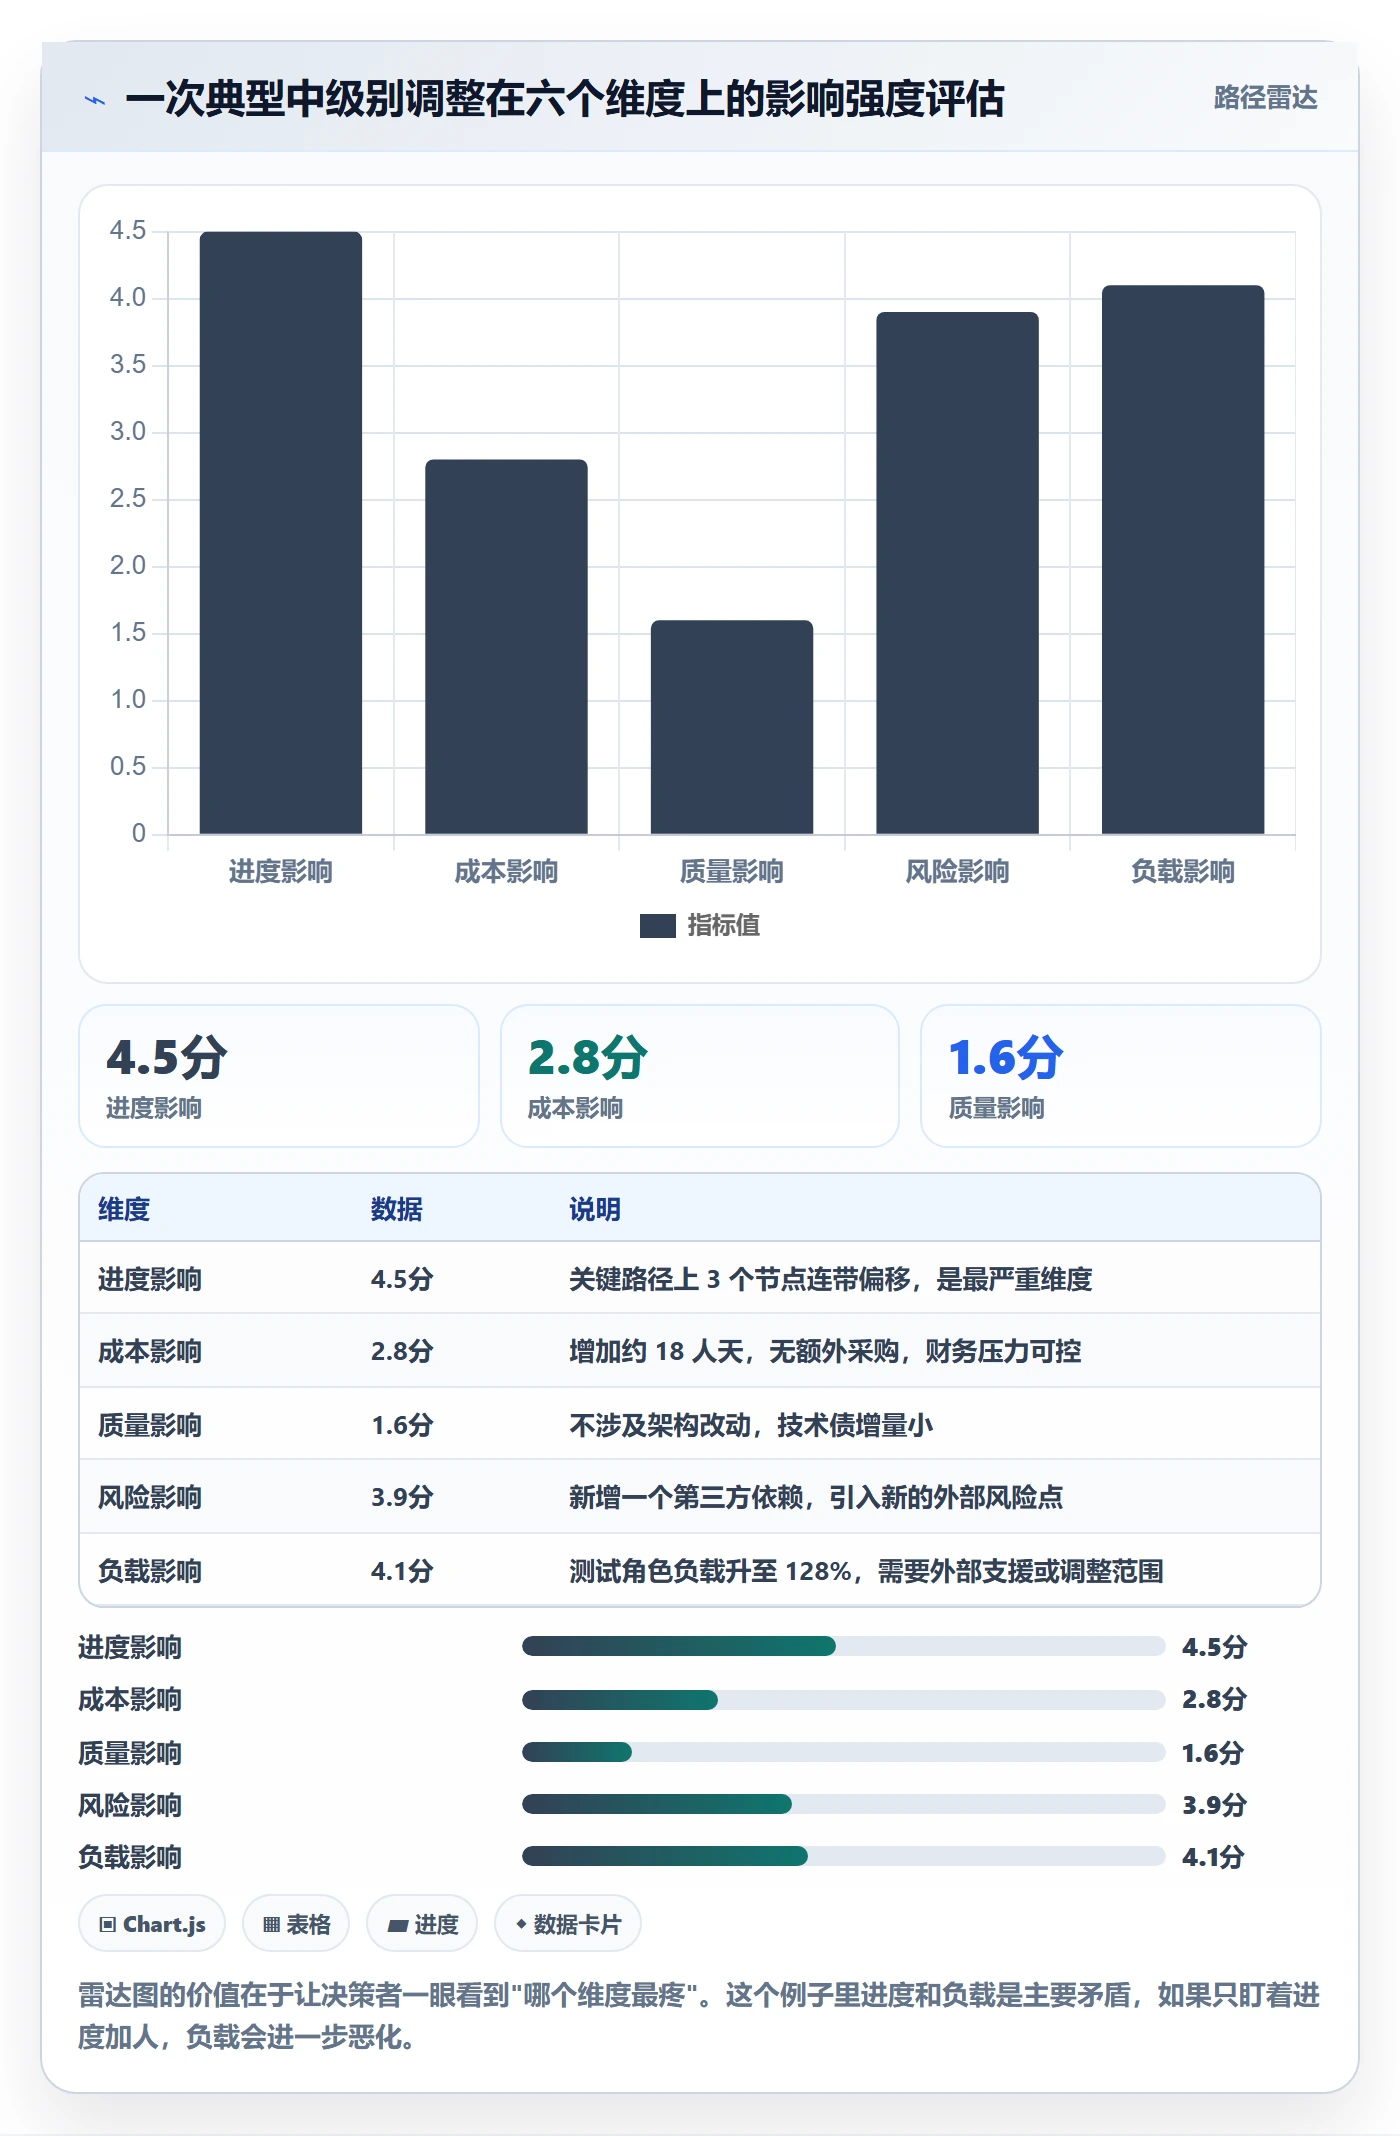Open the 4.5分 进度影响 stat card
Screen dimensions: 1400x2136
click(279, 1076)
